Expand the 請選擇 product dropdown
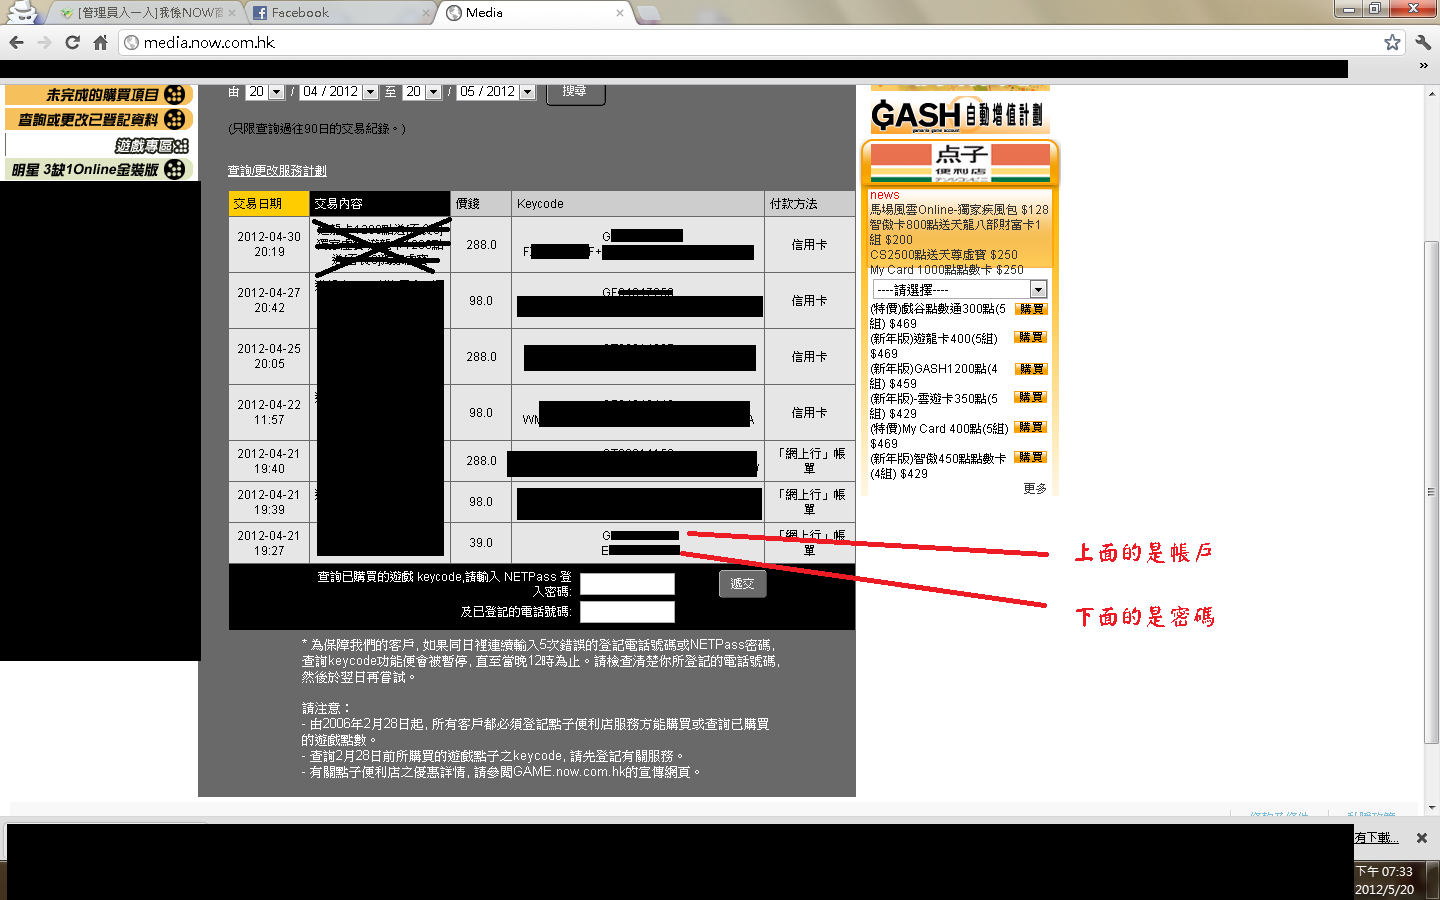1440x900 pixels. [x=1037, y=290]
